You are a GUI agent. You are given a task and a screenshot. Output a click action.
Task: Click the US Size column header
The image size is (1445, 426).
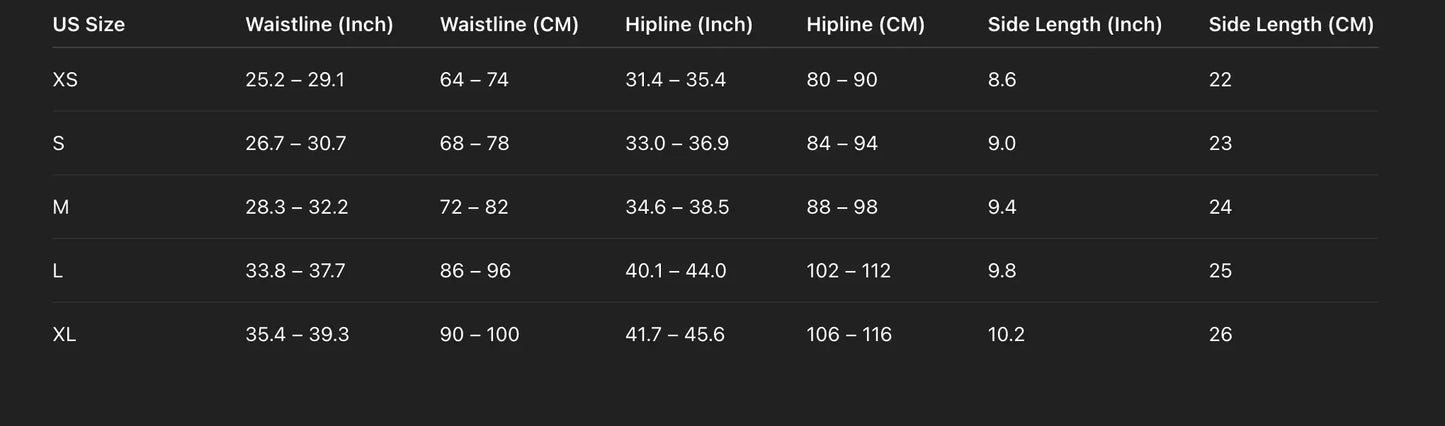(89, 24)
